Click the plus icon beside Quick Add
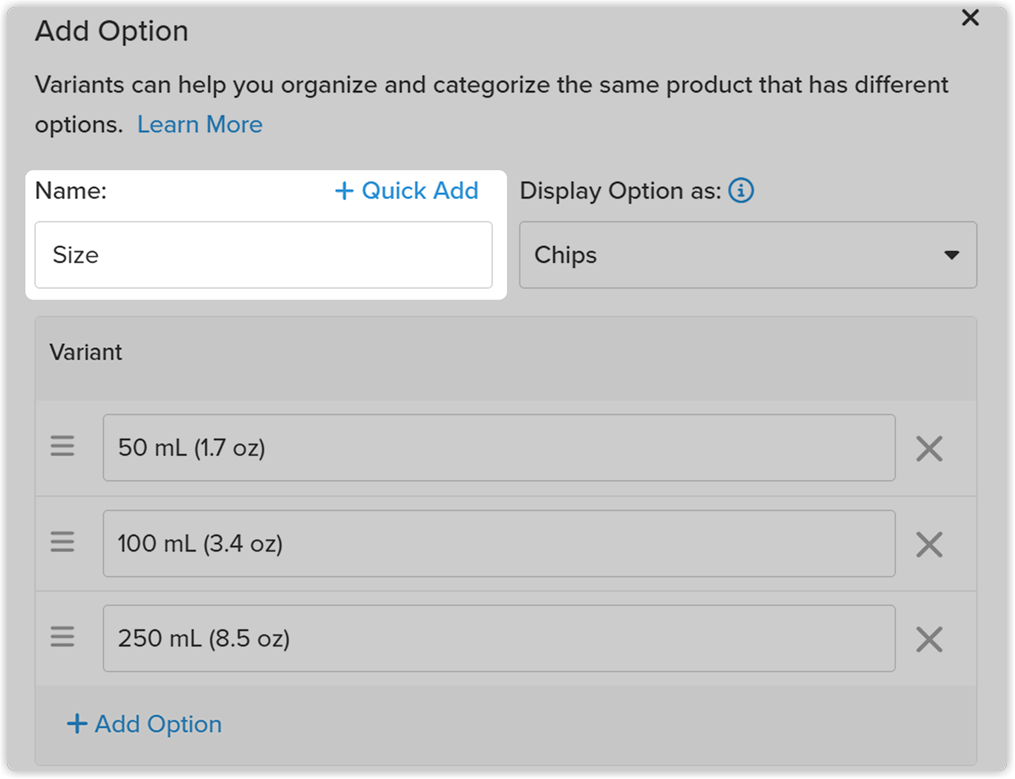The image size is (1015, 779). [344, 191]
